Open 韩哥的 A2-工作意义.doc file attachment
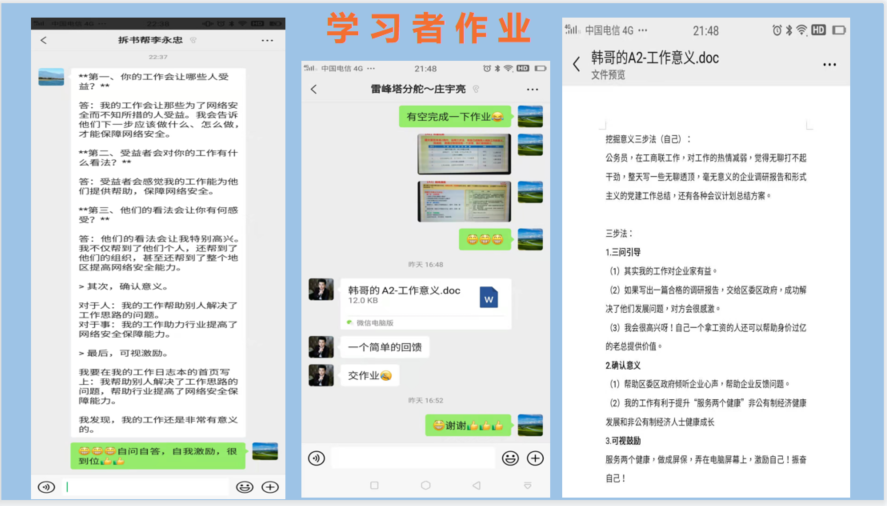The image size is (887, 506). coord(425,304)
